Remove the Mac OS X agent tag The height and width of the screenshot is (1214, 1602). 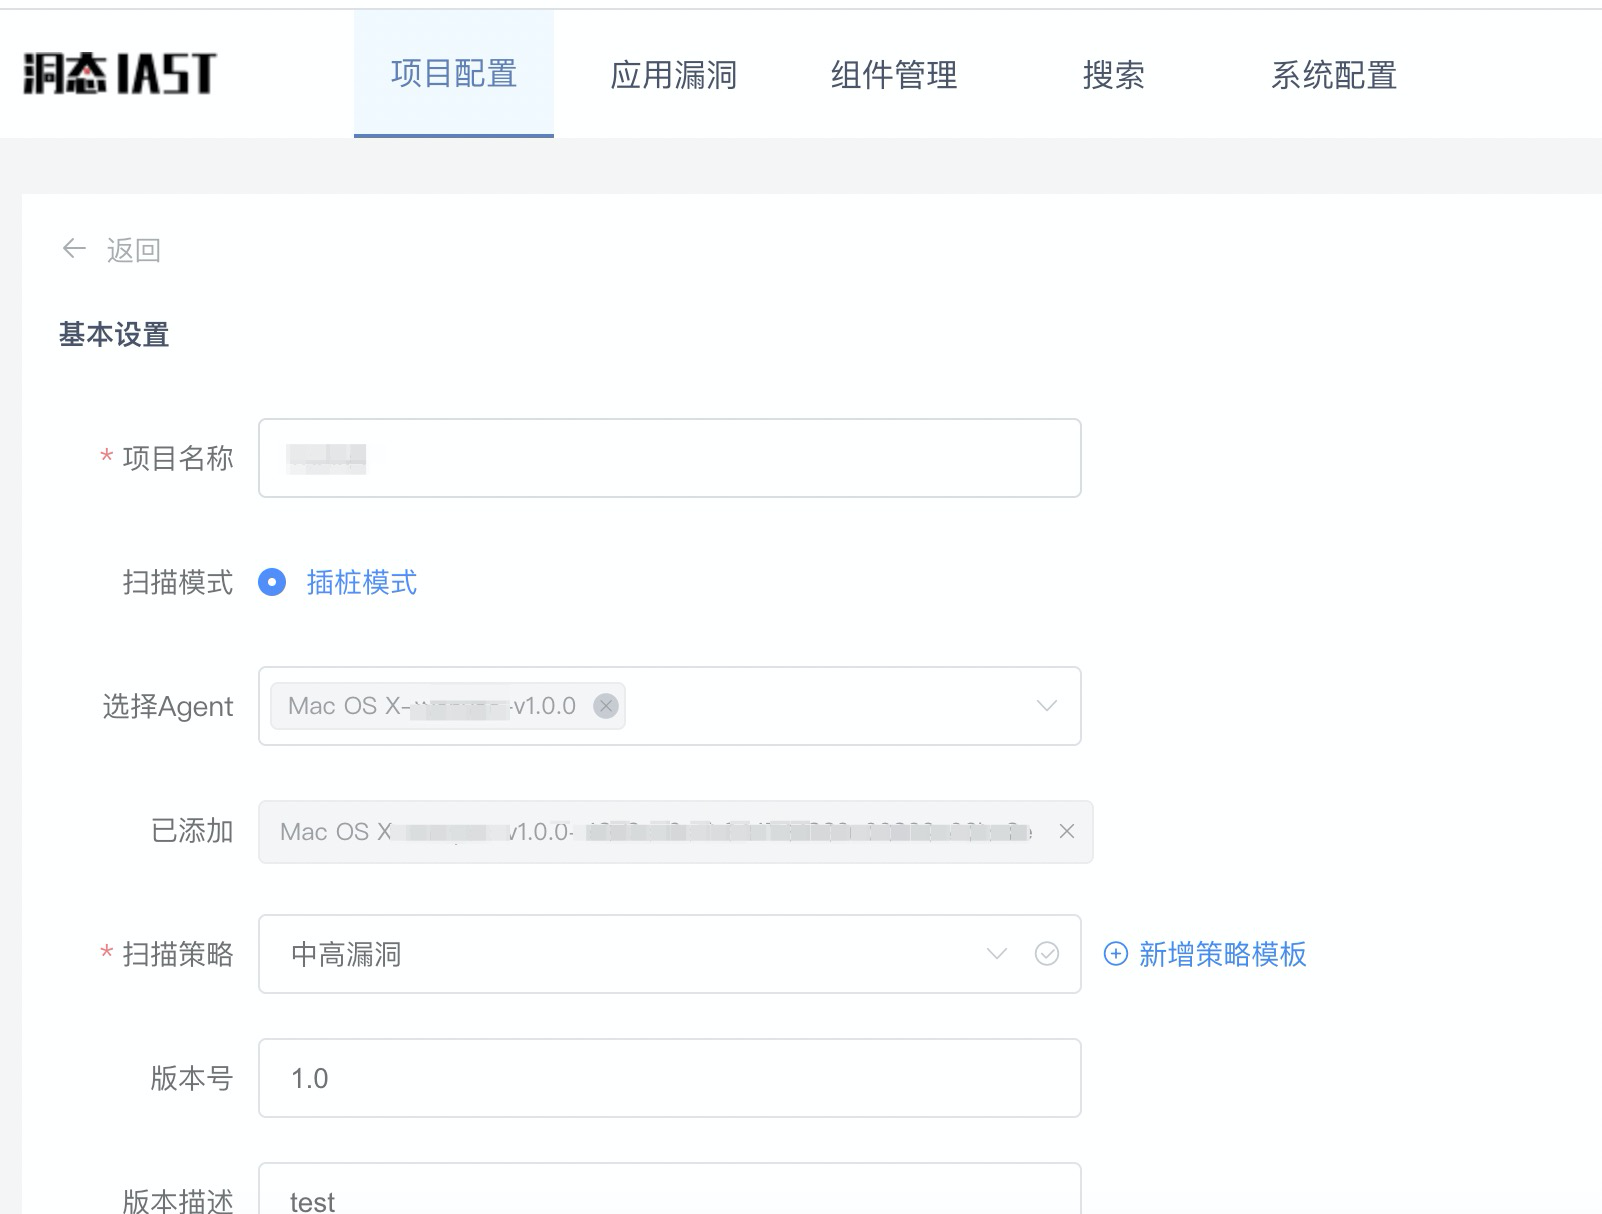click(x=605, y=705)
